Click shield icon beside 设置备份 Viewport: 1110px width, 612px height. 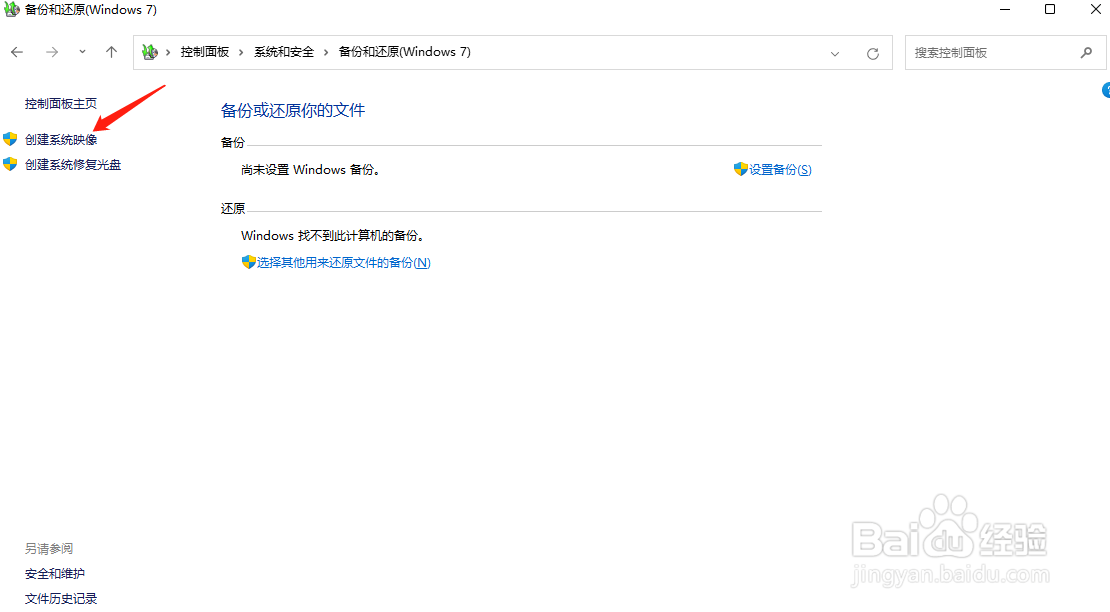(740, 169)
